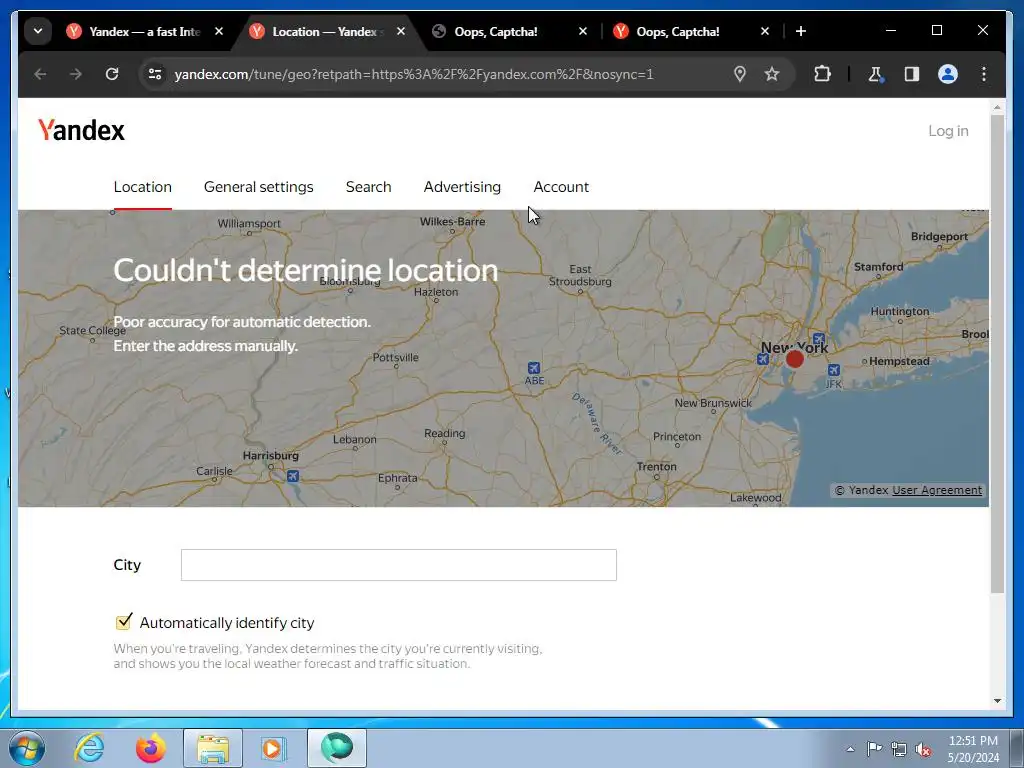Open the Advertising settings tab
This screenshot has height=768, width=1024.
coord(462,187)
